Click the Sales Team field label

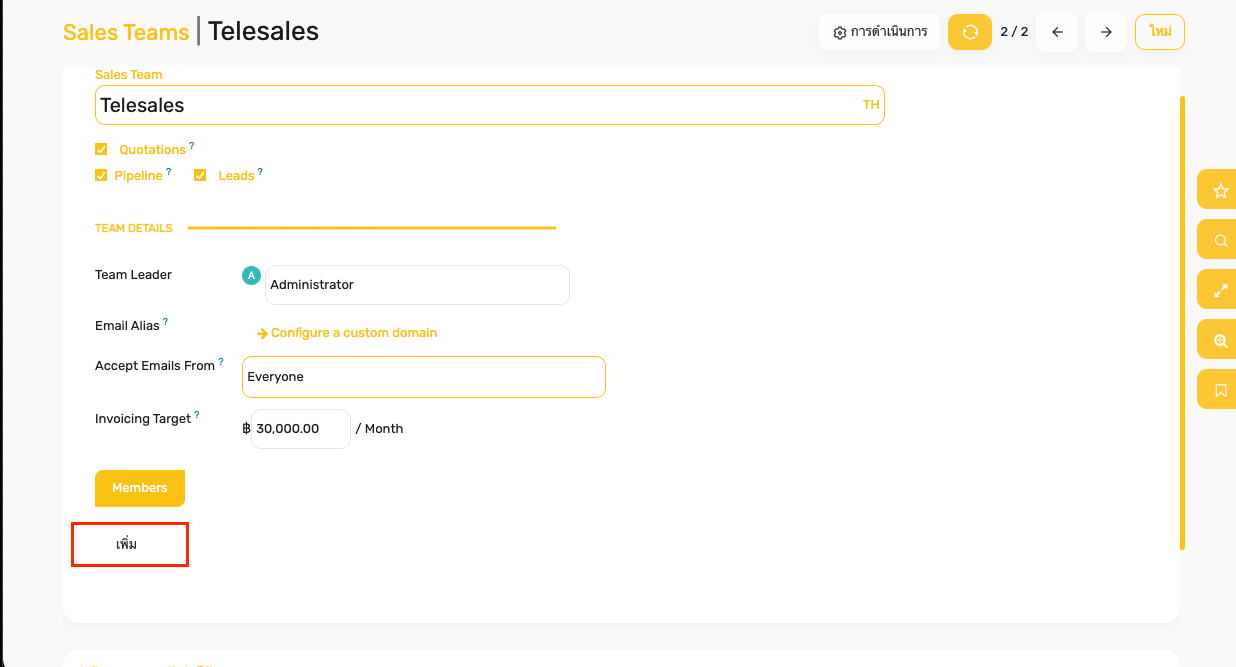coord(128,75)
